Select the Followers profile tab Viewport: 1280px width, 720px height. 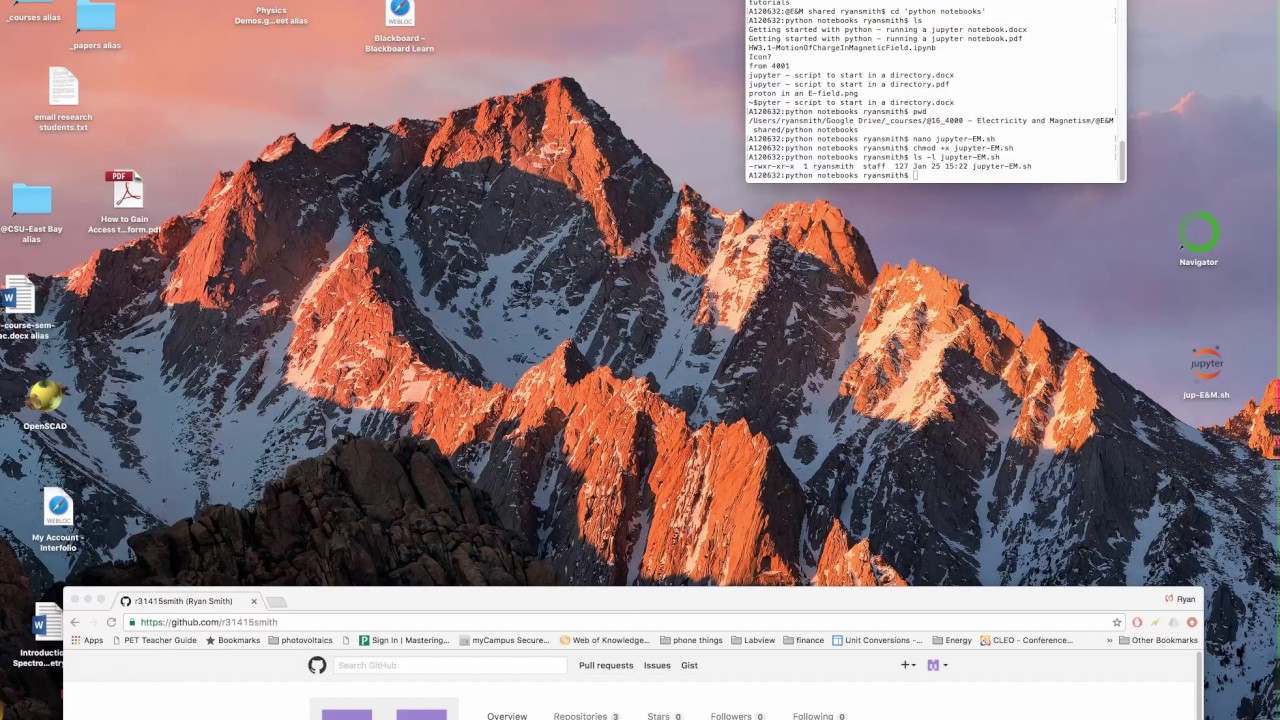tap(738, 714)
